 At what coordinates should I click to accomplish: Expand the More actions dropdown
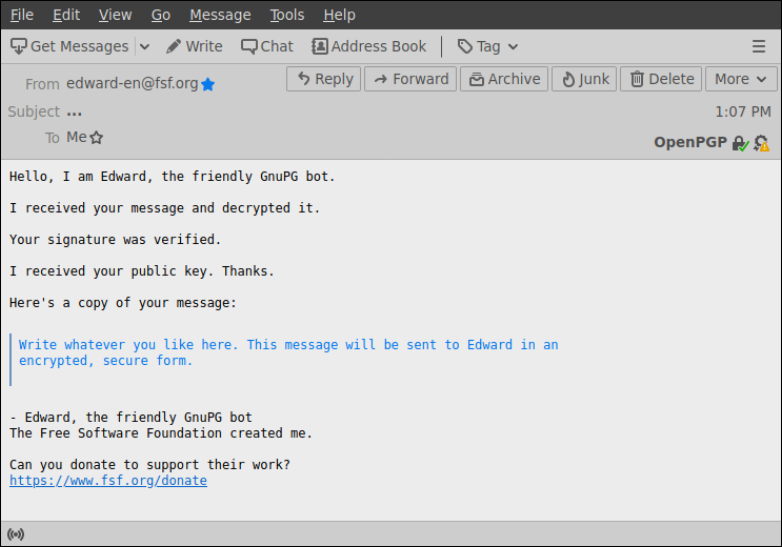click(x=741, y=79)
